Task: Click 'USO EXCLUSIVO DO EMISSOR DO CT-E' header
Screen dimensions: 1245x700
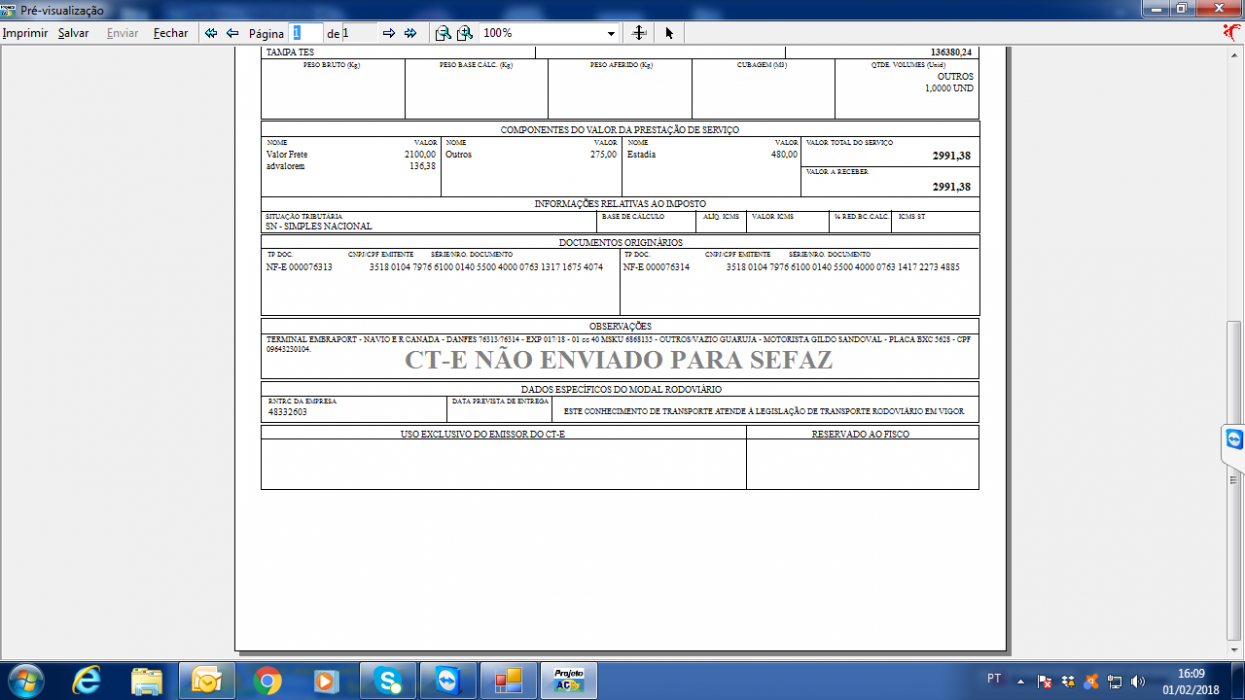Action: point(483,434)
